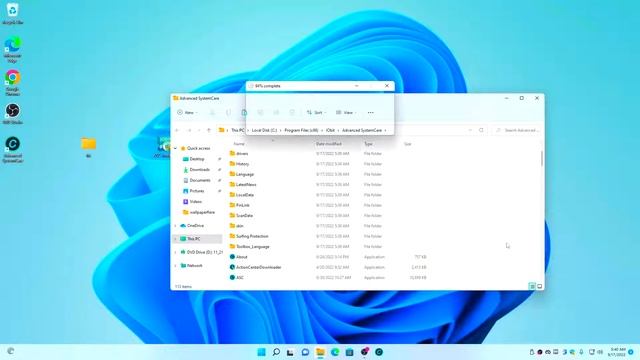Viewport: 640px width, 360px height.
Task: Sort files by the Size column
Action: [407, 144]
